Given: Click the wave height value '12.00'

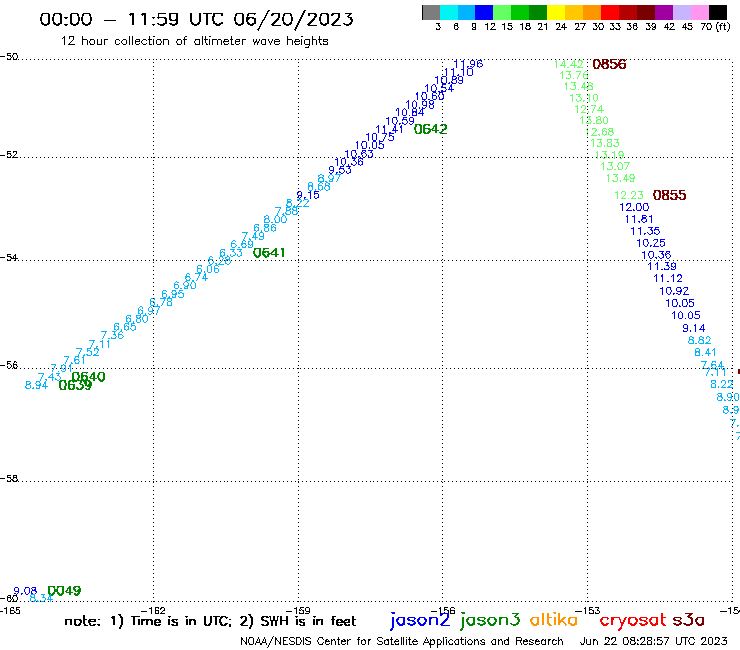Looking at the screenshot, I should point(634,207).
